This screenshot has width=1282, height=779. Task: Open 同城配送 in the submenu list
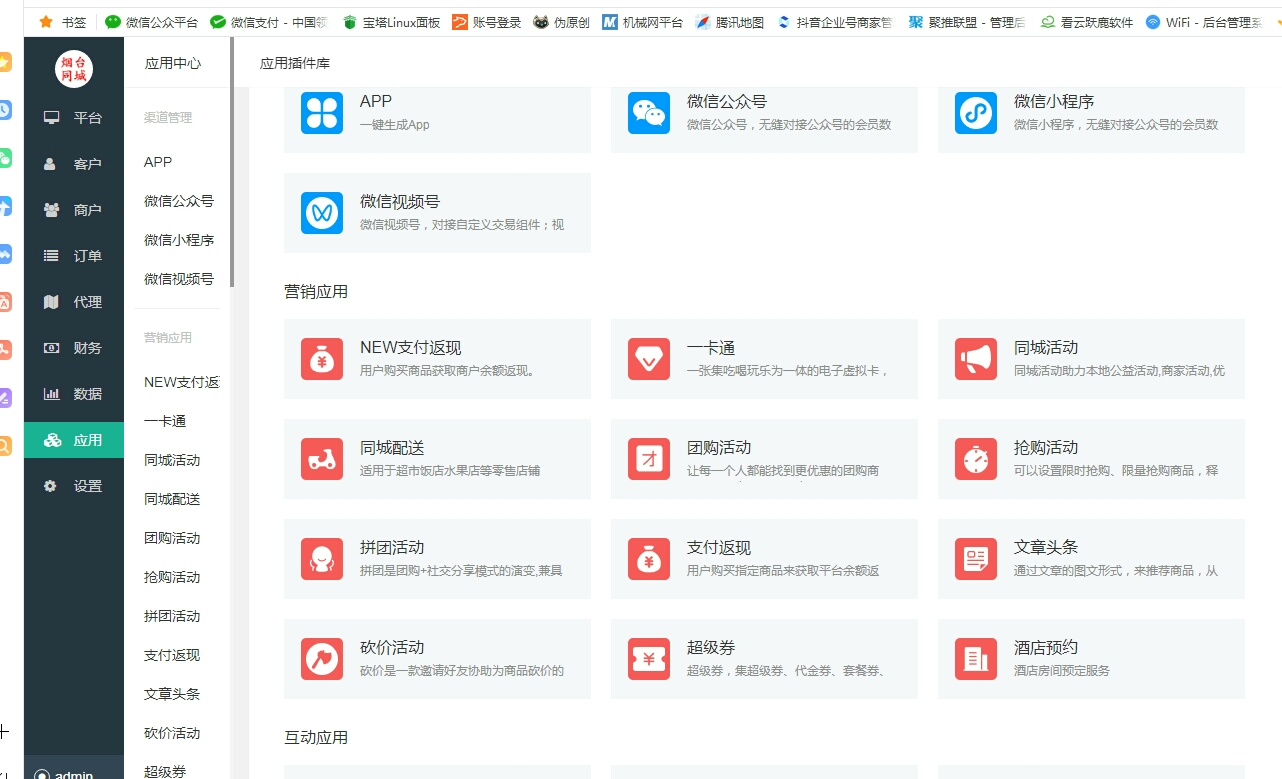click(x=172, y=499)
